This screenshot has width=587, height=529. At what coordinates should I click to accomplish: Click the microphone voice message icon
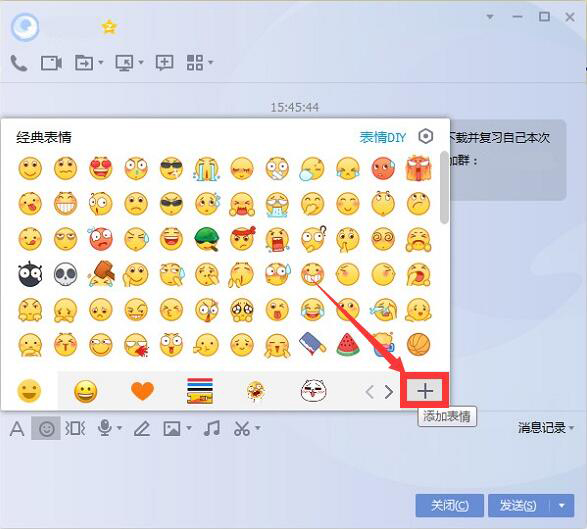click(x=105, y=428)
